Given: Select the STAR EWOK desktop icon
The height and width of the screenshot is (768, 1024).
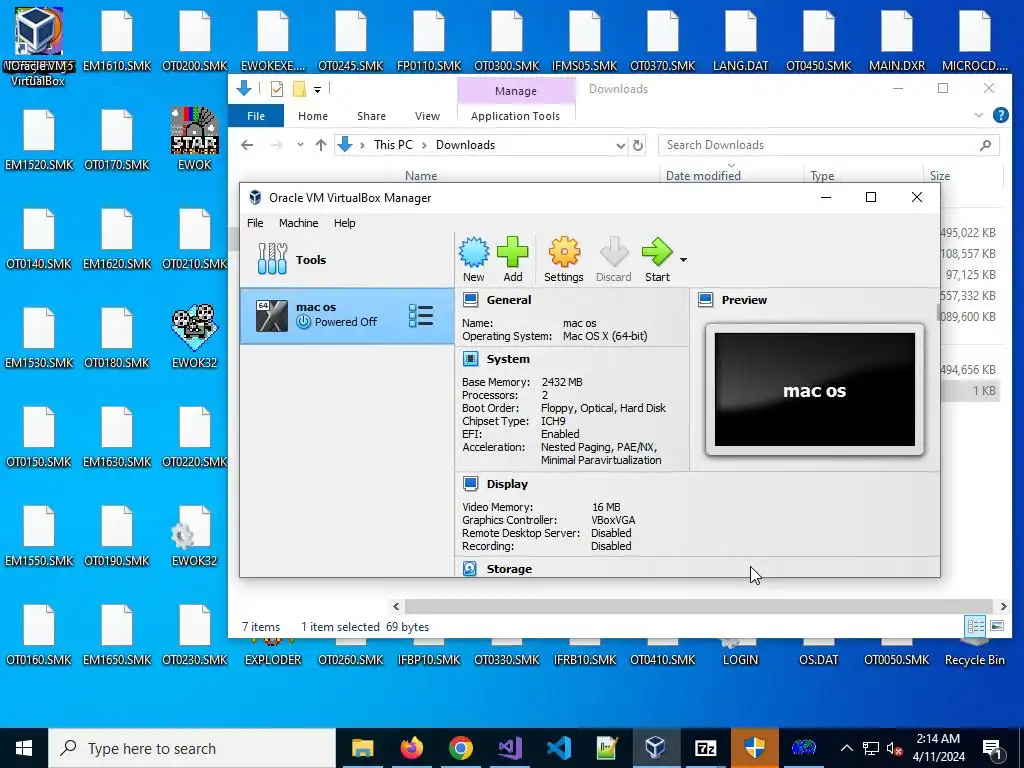Looking at the screenshot, I should (194, 138).
